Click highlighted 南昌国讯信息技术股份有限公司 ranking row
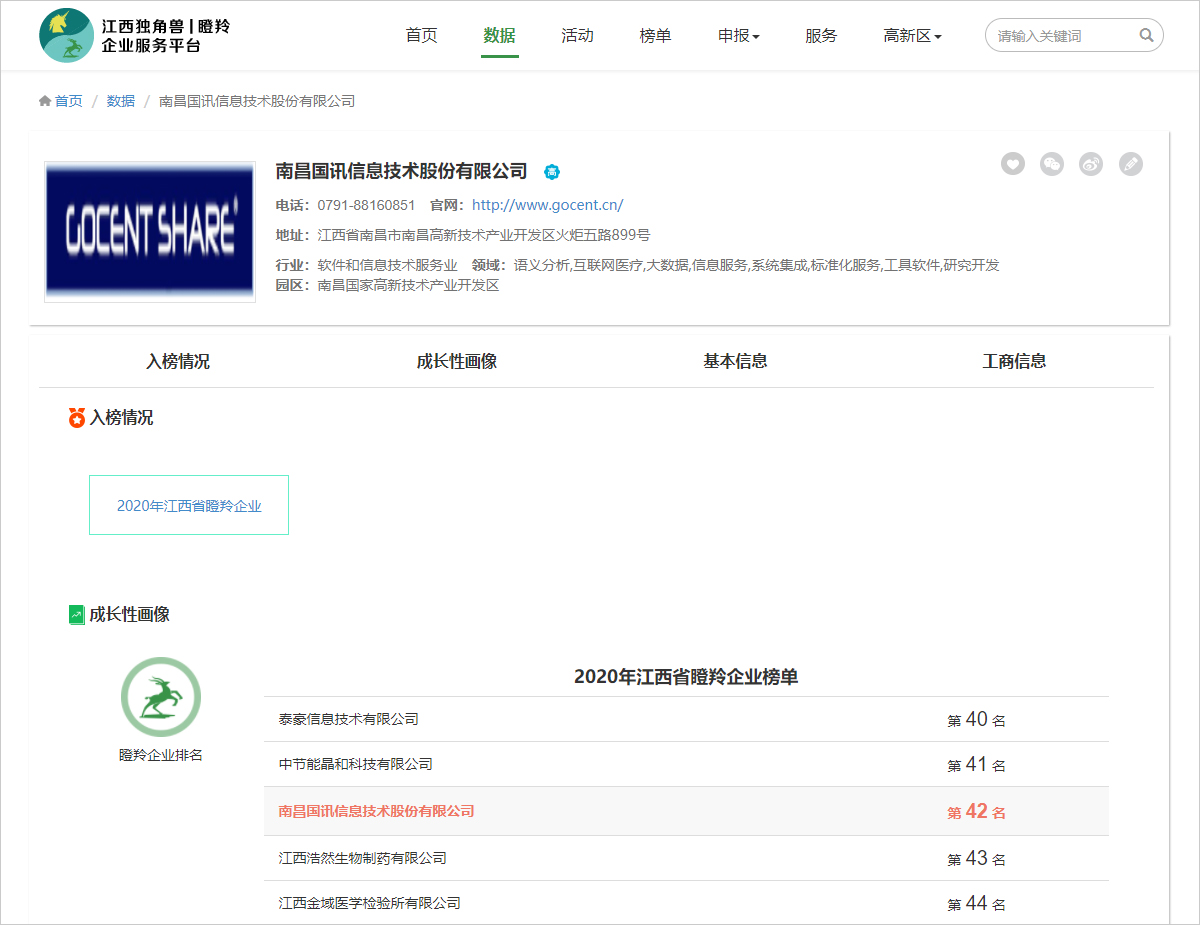Viewport: 1200px width, 925px height. point(686,811)
